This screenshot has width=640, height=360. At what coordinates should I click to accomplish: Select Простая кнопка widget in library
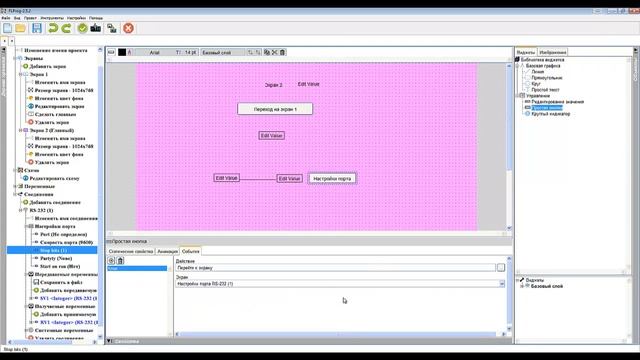pyautogui.click(x=547, y=108)
